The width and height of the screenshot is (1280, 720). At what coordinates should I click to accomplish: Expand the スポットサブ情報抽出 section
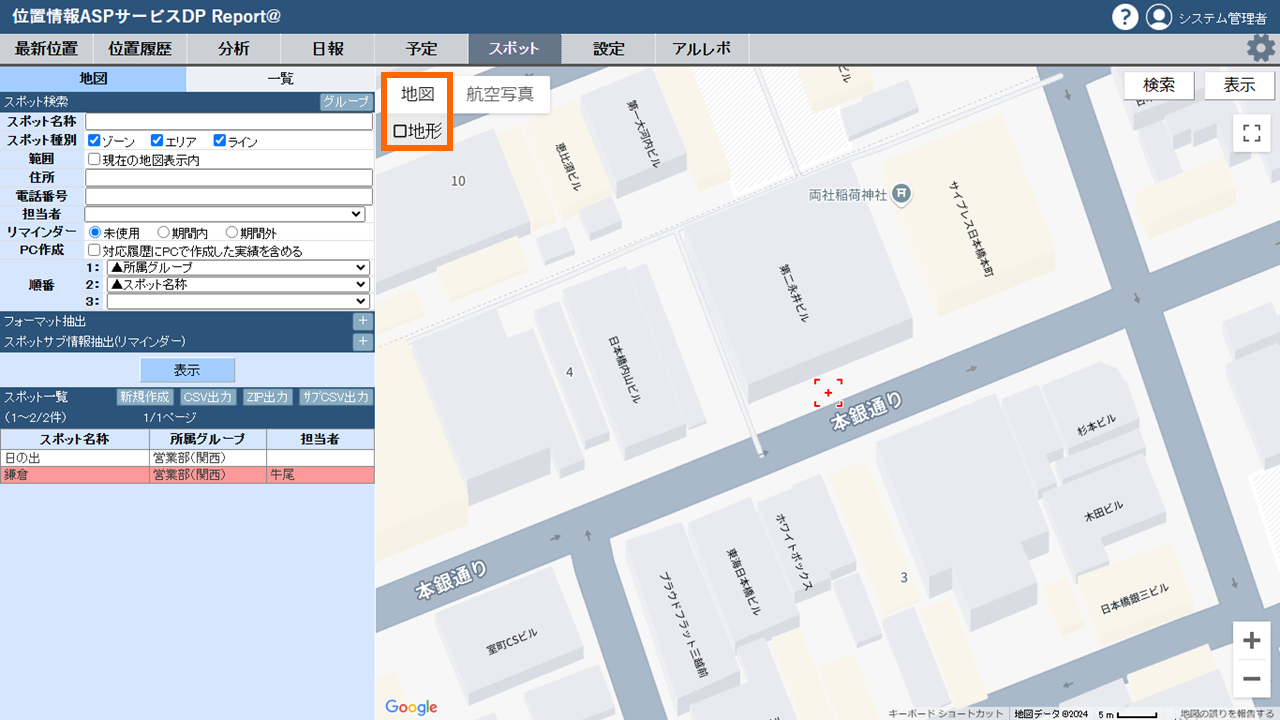[x=363, y=342]
